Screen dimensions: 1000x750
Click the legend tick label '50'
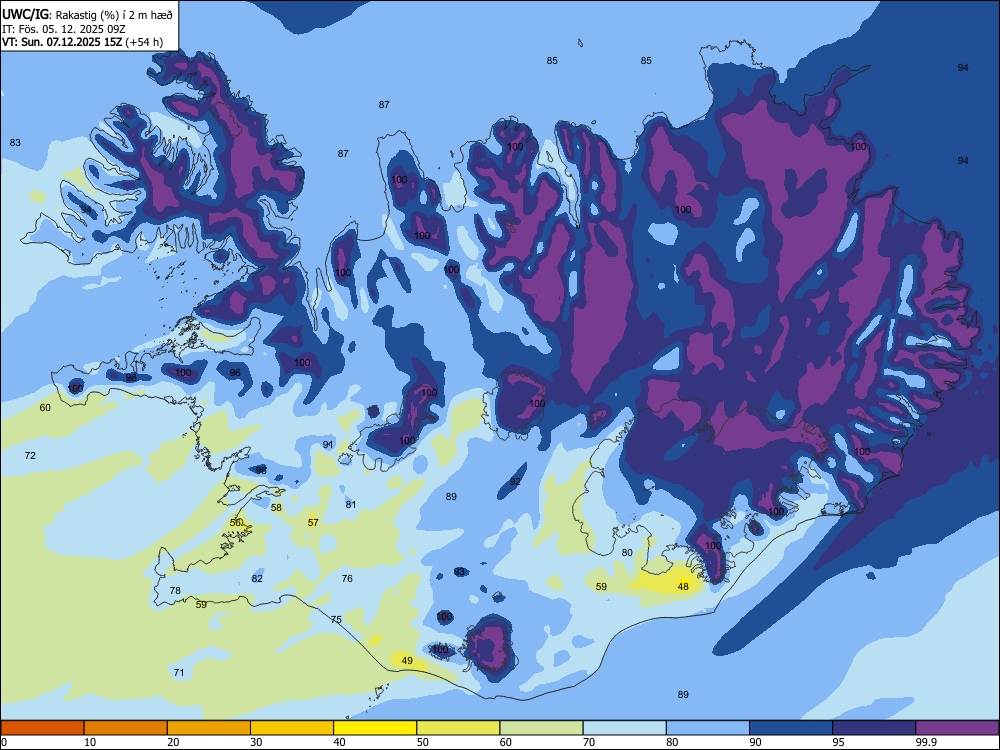click(422, 742)
